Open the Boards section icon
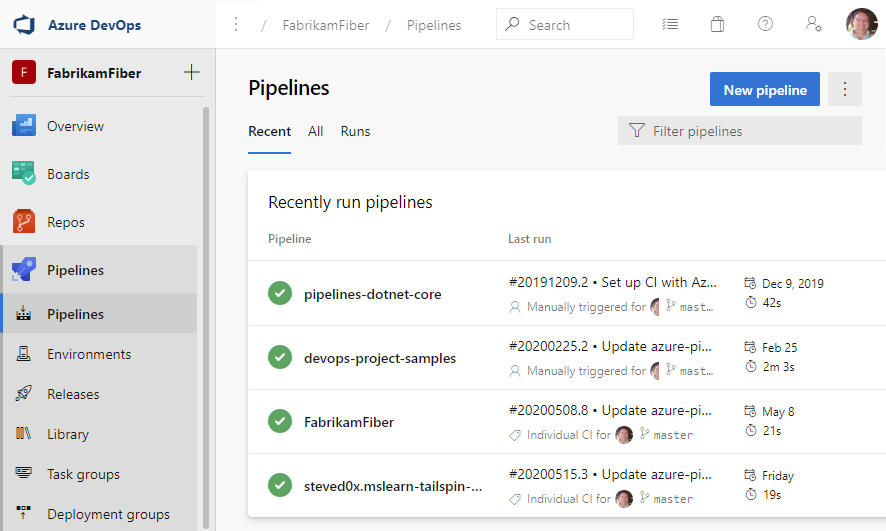The height and width of the screenshot is (531, 886). click(x=24, y=173)
